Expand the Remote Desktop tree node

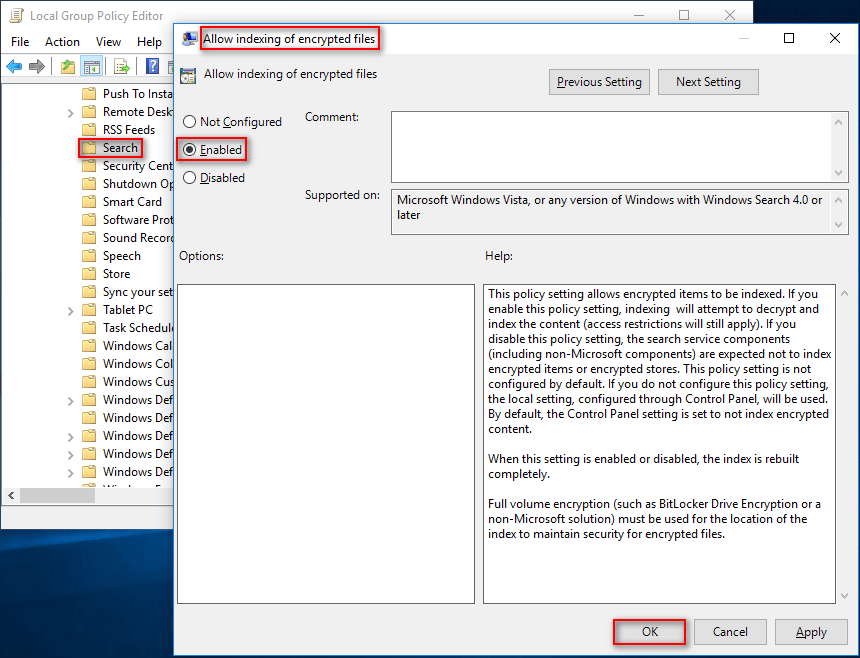[70, 111]
